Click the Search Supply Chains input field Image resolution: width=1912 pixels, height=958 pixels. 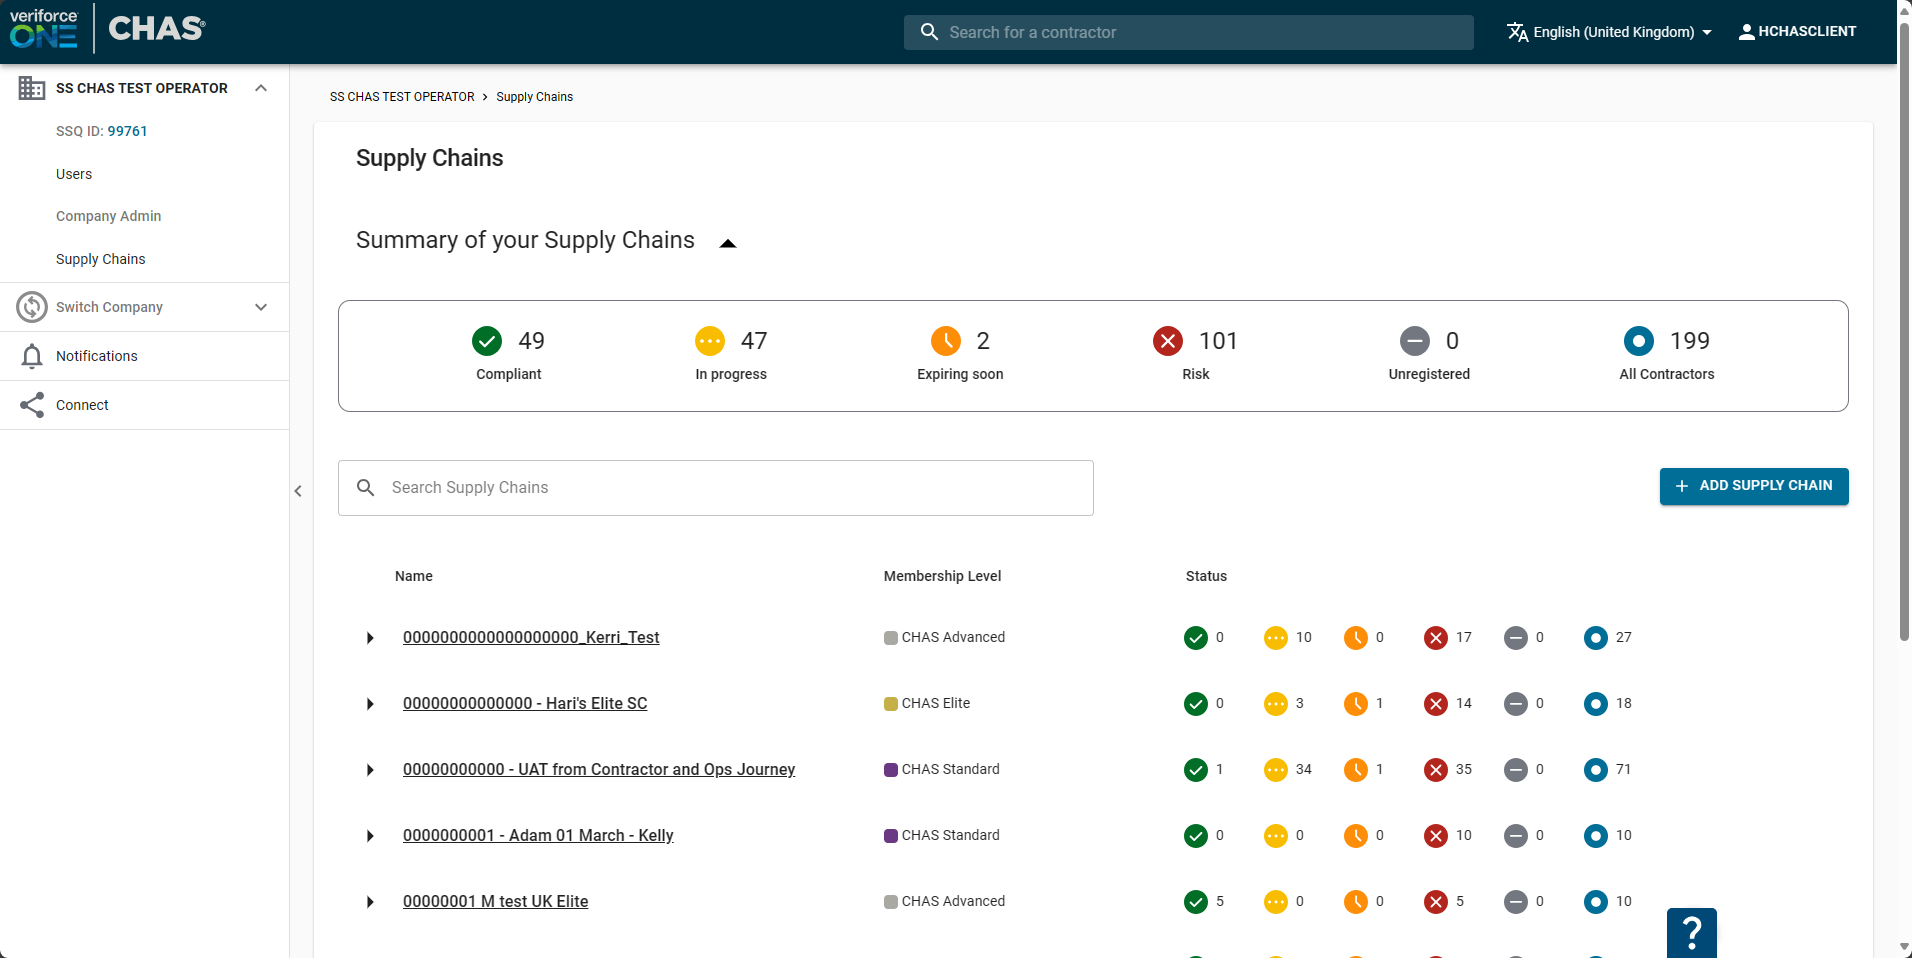[715, 488]
